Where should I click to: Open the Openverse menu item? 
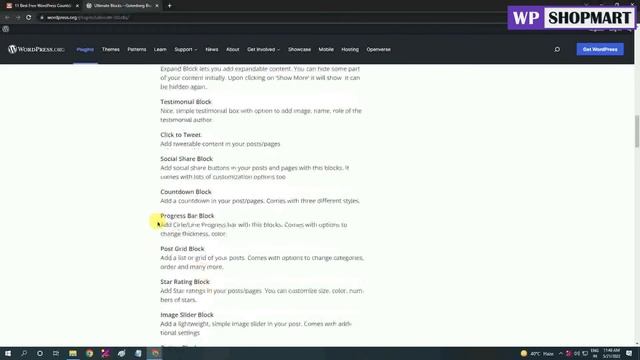pos(378,49)
